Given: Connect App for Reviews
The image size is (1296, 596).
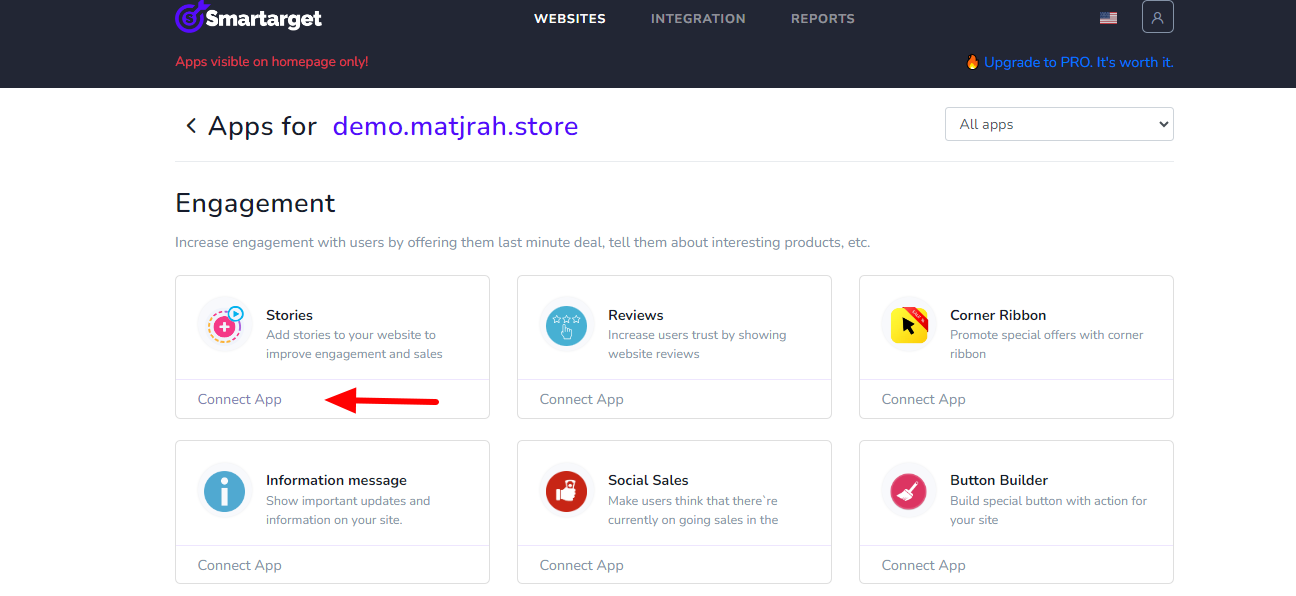Looking at the screenshot, I should pos(582,399).
